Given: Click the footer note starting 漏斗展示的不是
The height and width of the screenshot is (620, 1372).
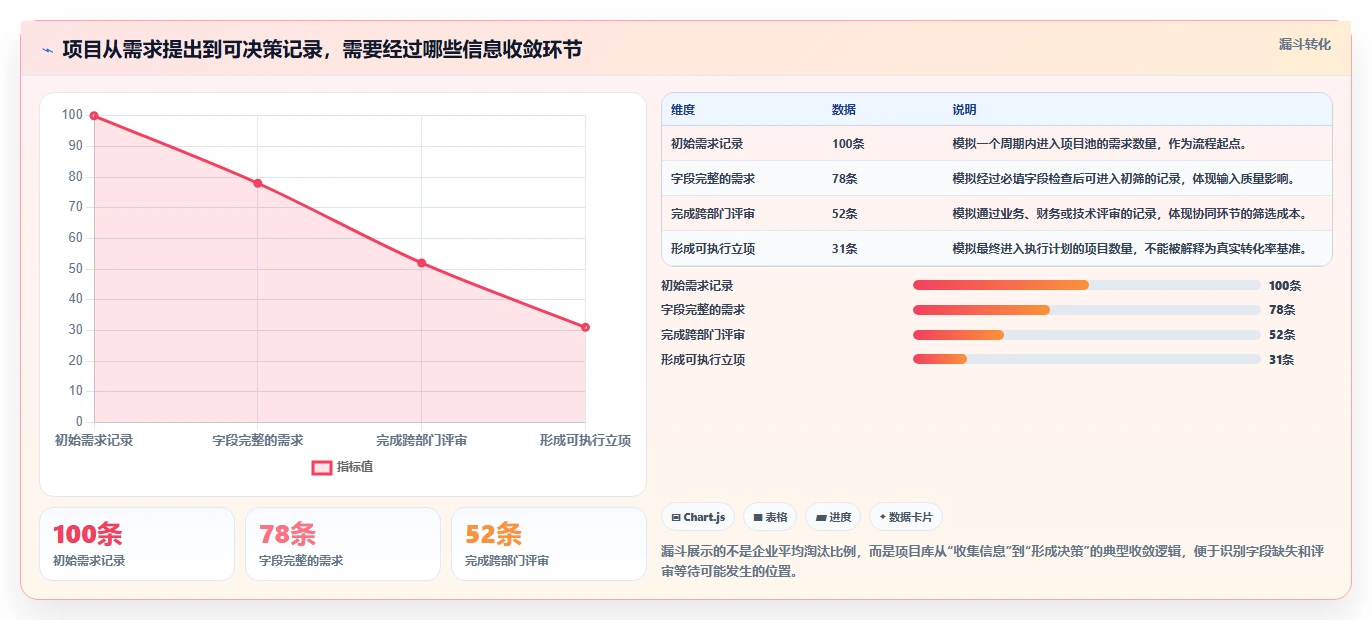Looking at the screenshot, I should point(992,561).
